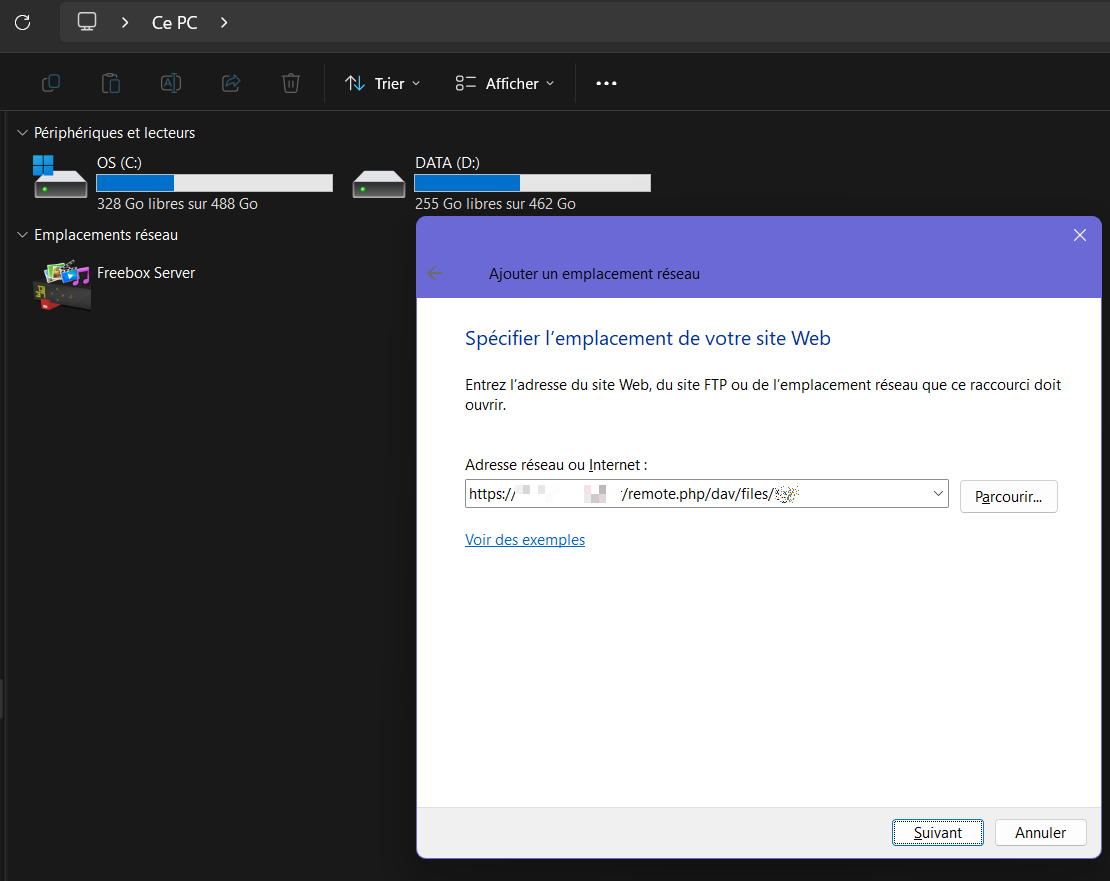Image resolution: width=1110 pixels, height=881 pixels.
Task: Open the Voir des exemples link
Action: [525, 540]
